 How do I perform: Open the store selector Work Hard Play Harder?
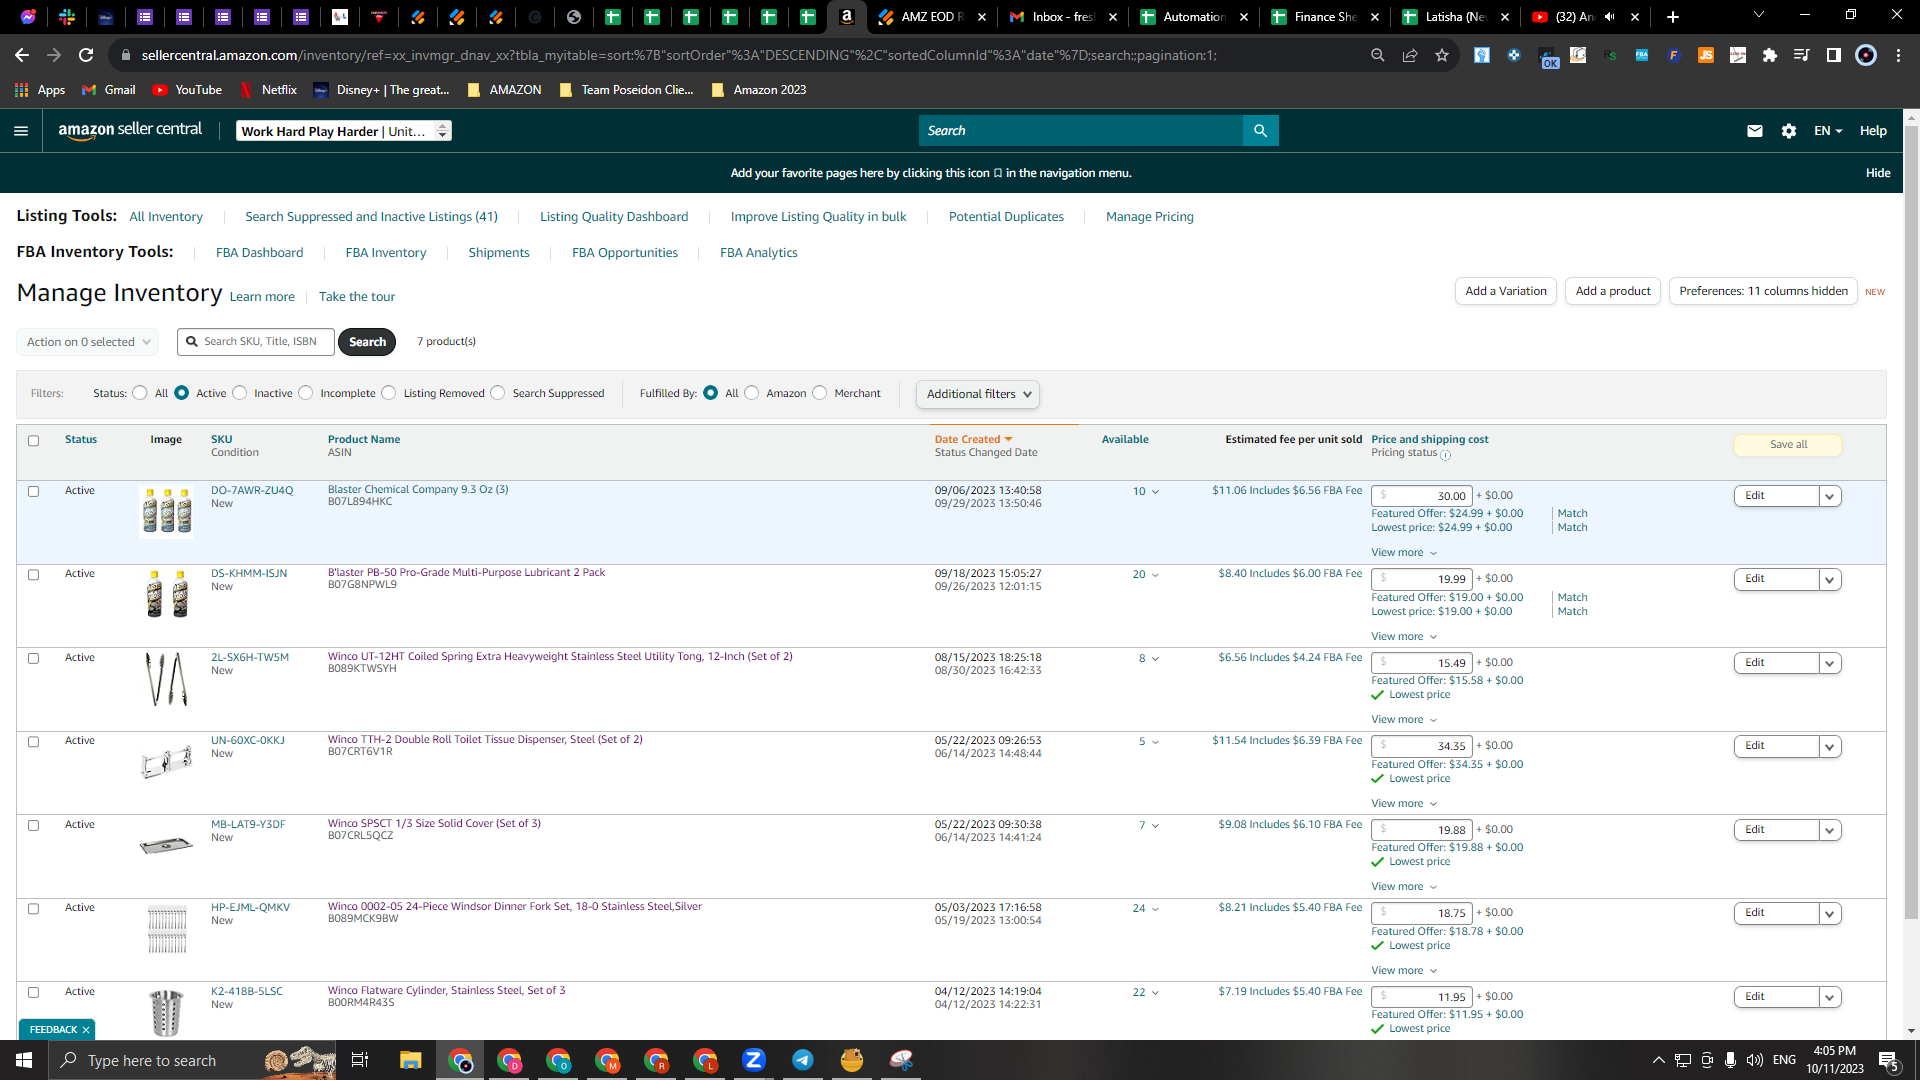click(x=344, y=131)
